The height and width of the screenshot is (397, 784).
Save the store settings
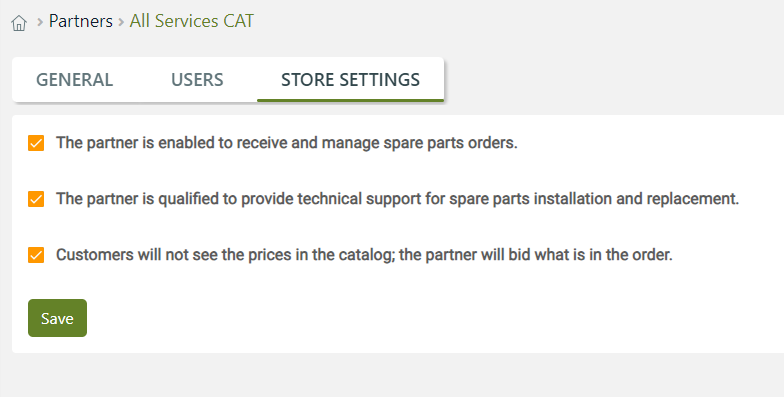(x=58, y=318)
